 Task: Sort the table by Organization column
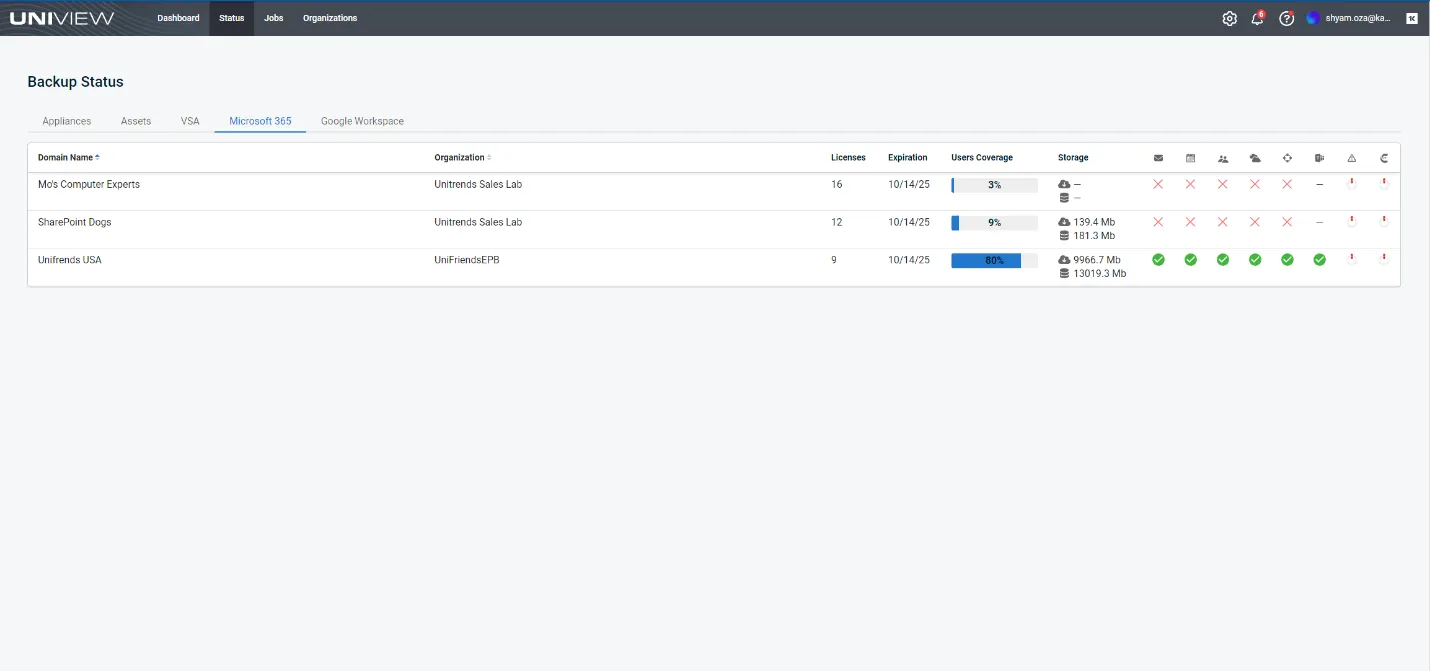[460, 158]
